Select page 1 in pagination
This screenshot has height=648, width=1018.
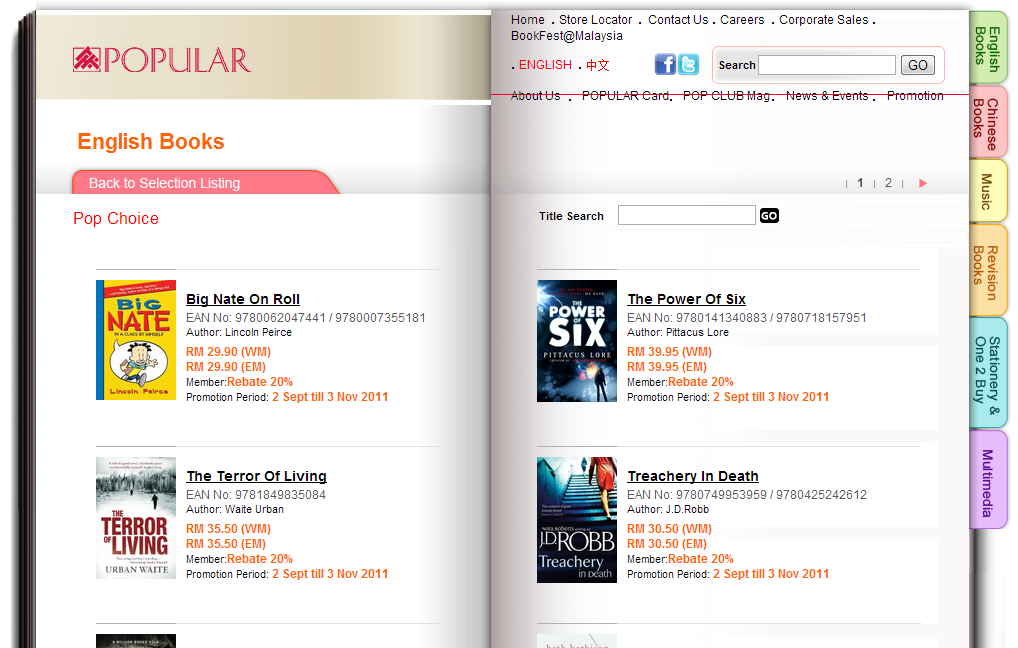pyautogui.click(x=860, y=183)
